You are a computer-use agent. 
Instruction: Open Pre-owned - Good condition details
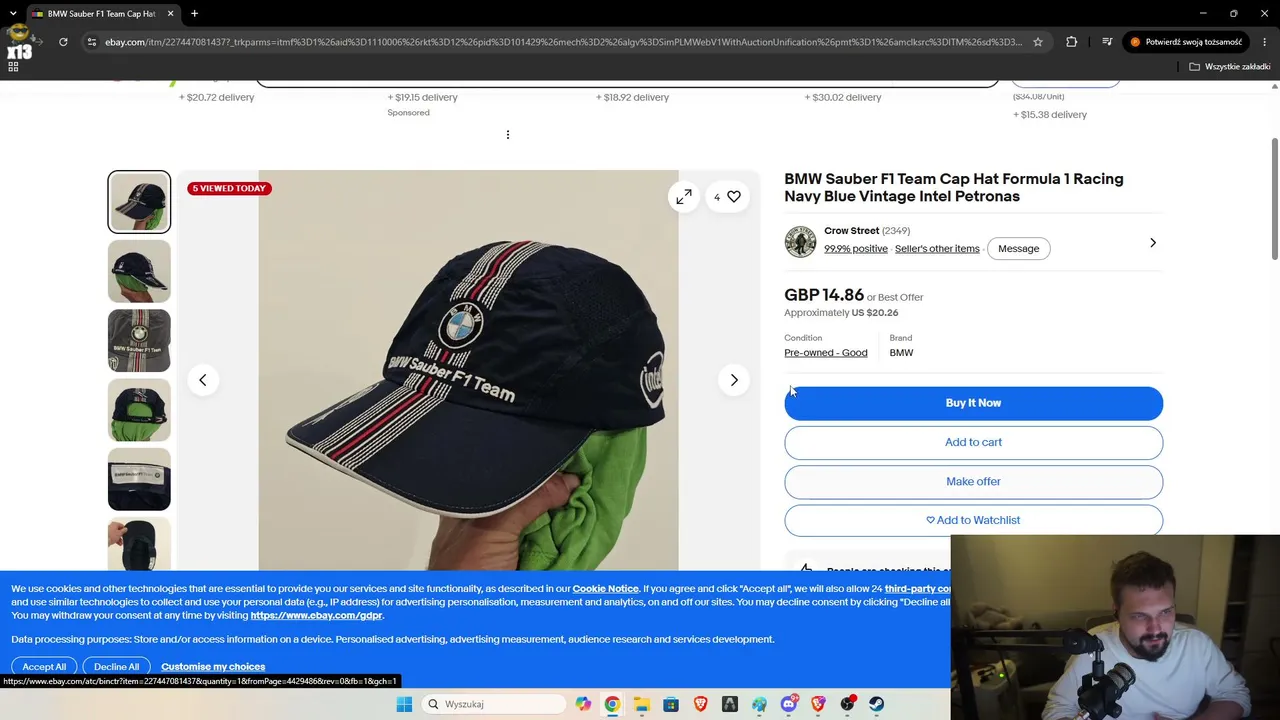[826, 353]
